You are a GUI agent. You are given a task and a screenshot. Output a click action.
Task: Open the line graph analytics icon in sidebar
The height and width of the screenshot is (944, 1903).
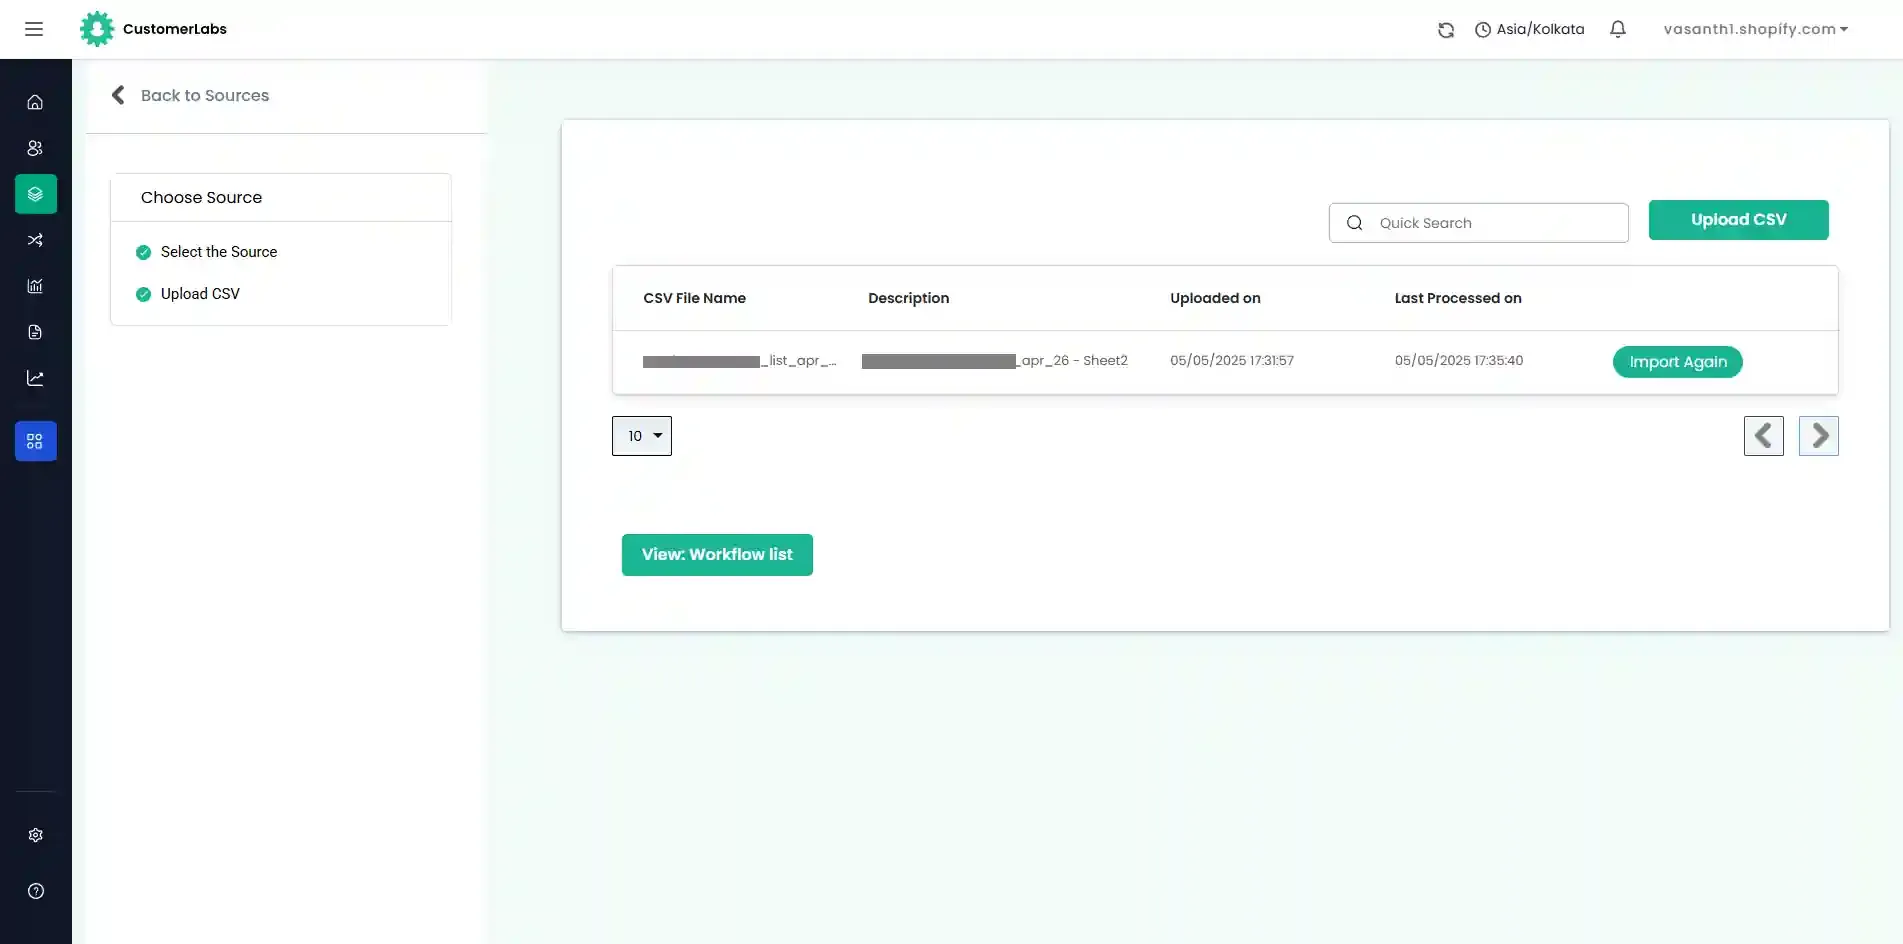point(35,378)
